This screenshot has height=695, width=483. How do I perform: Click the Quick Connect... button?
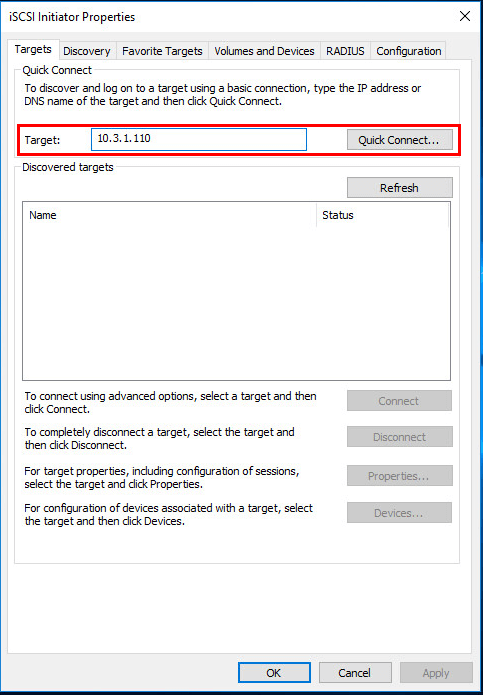tap(399, 140)
